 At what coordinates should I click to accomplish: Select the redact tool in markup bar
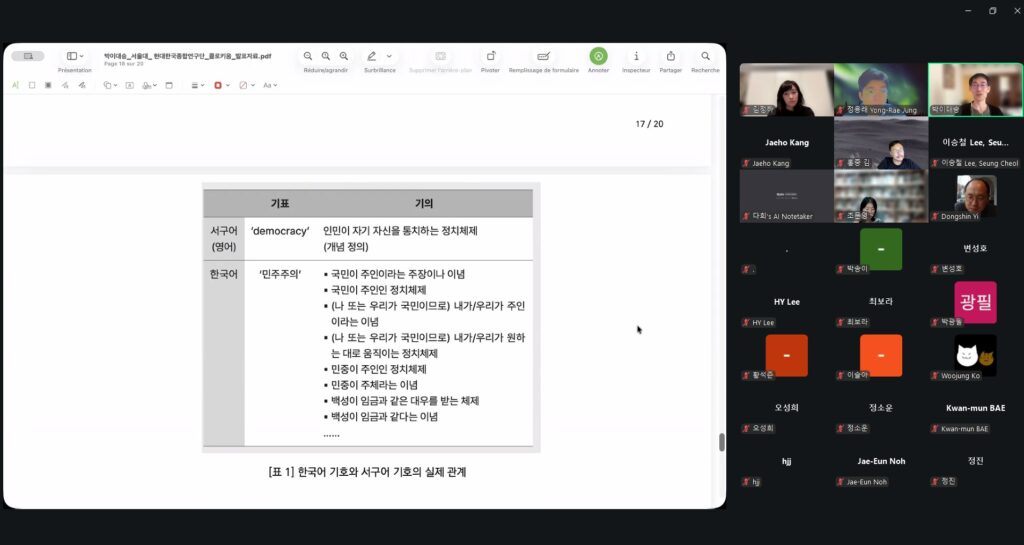click(48, 86)
